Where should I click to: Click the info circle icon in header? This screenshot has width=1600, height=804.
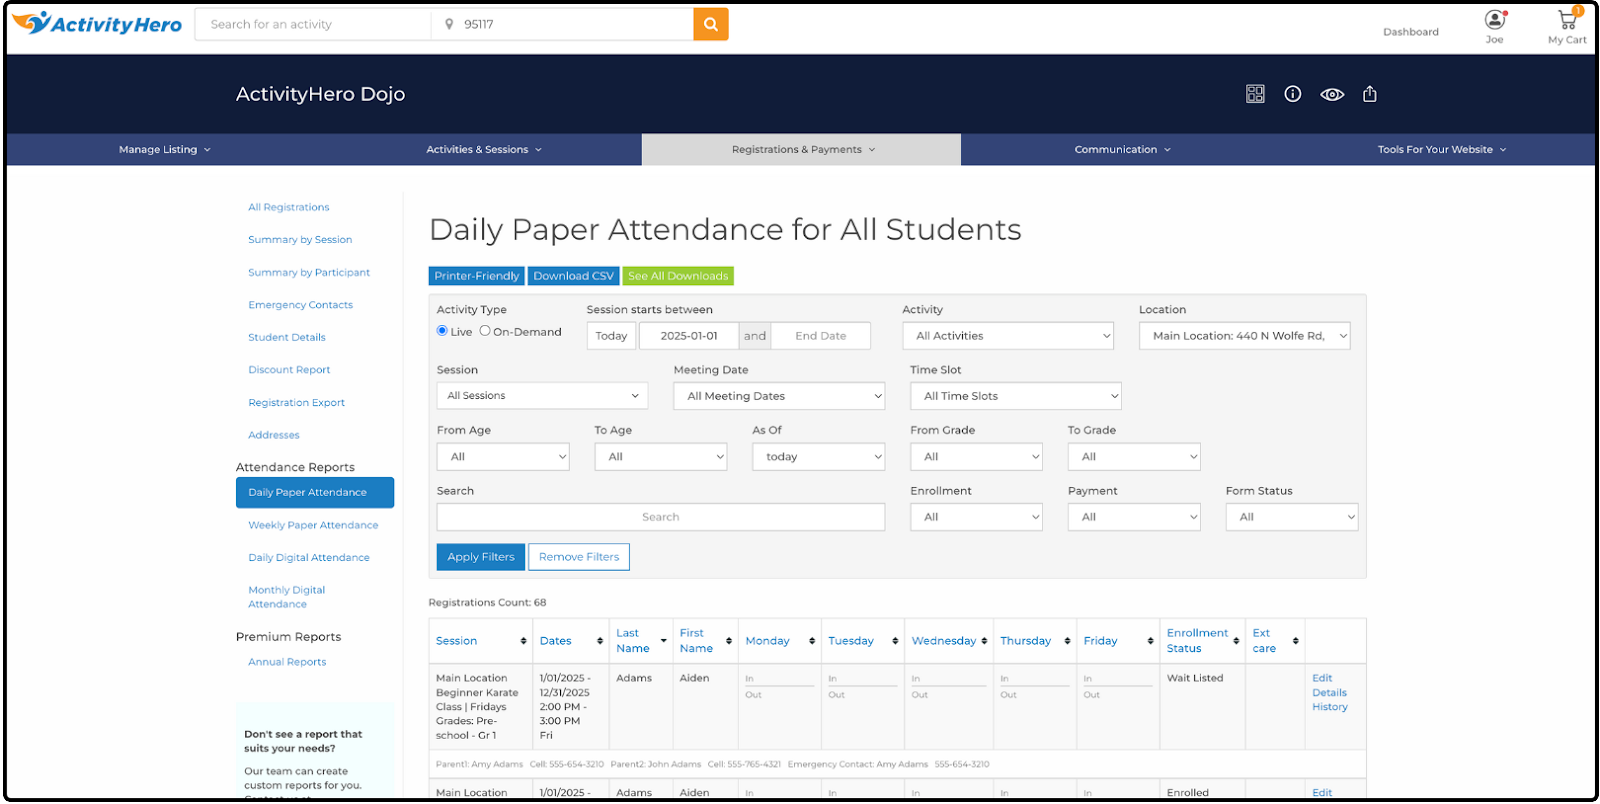1293,94
